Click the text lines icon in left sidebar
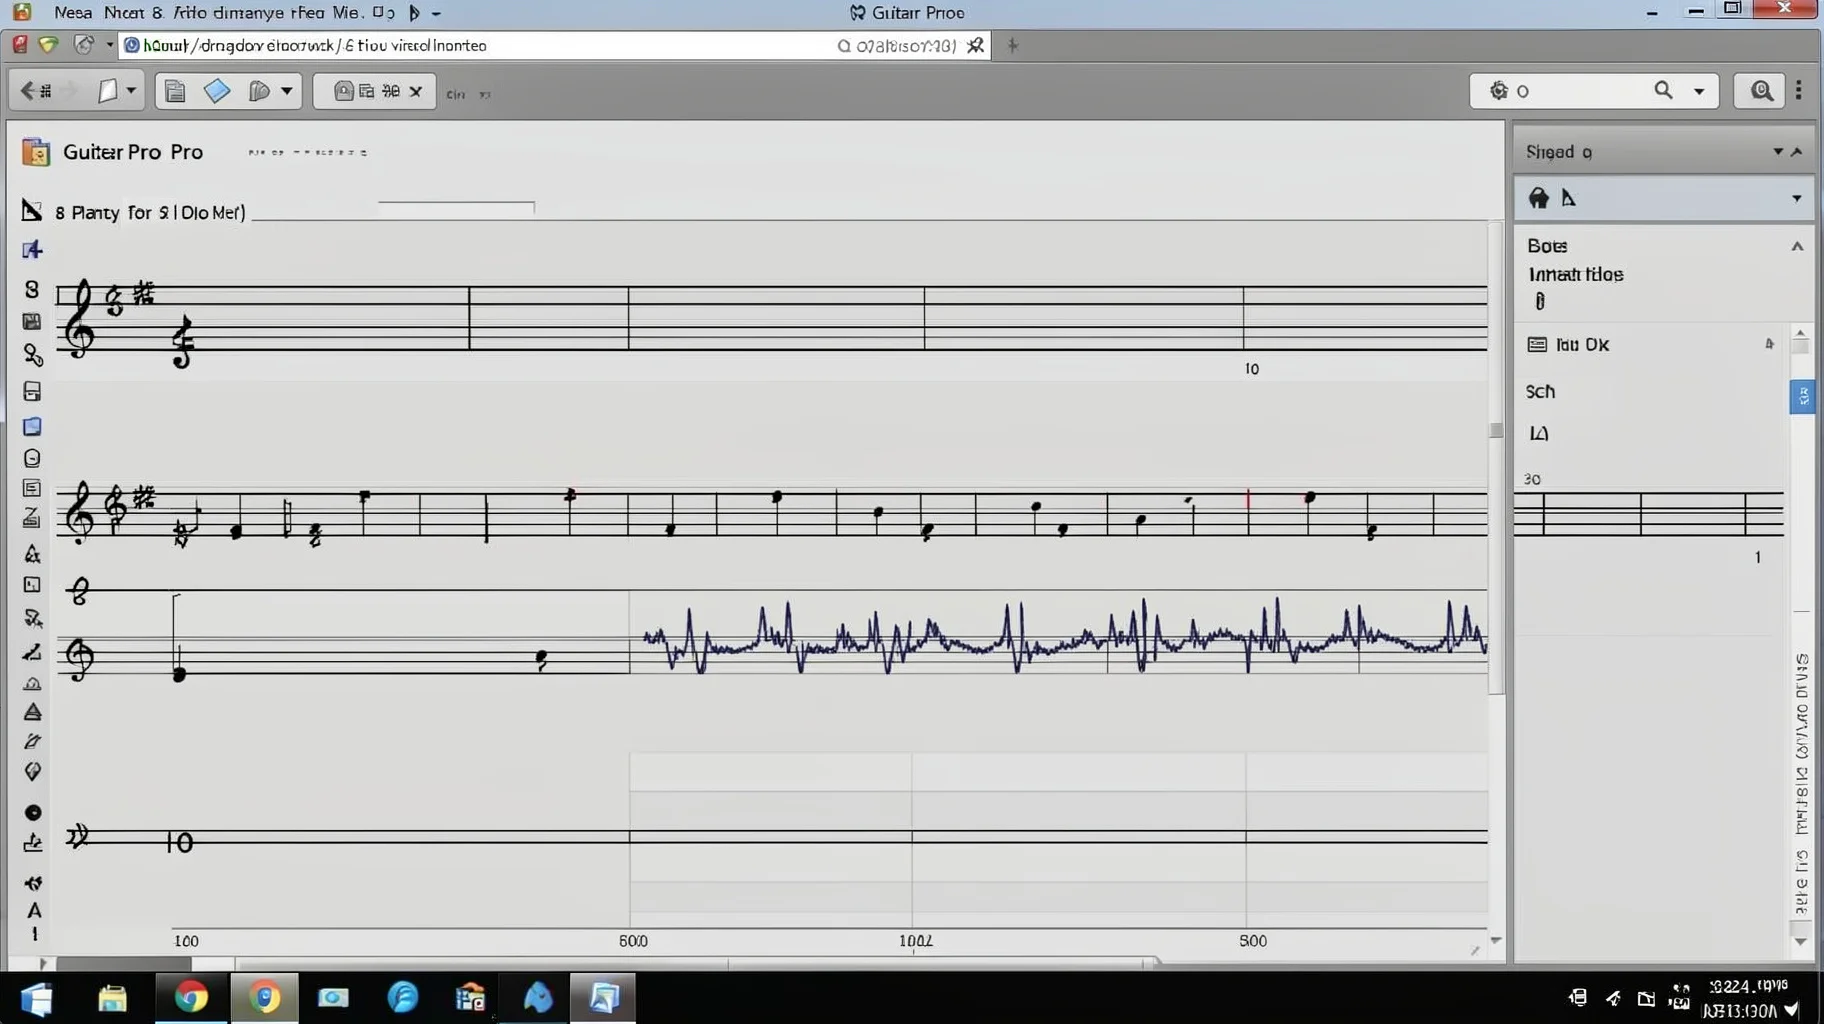This screenshot has width=1824, height=1024. point(32,488)
